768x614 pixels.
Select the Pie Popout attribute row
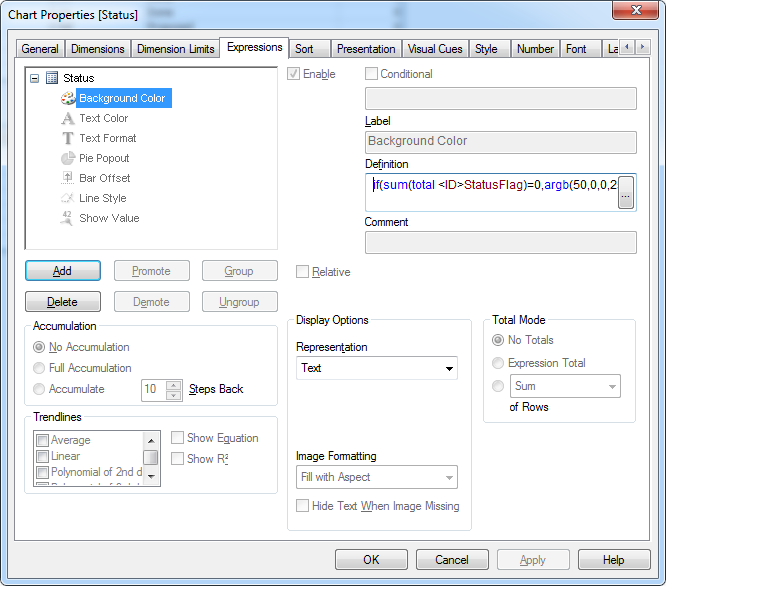pos(104,159)
